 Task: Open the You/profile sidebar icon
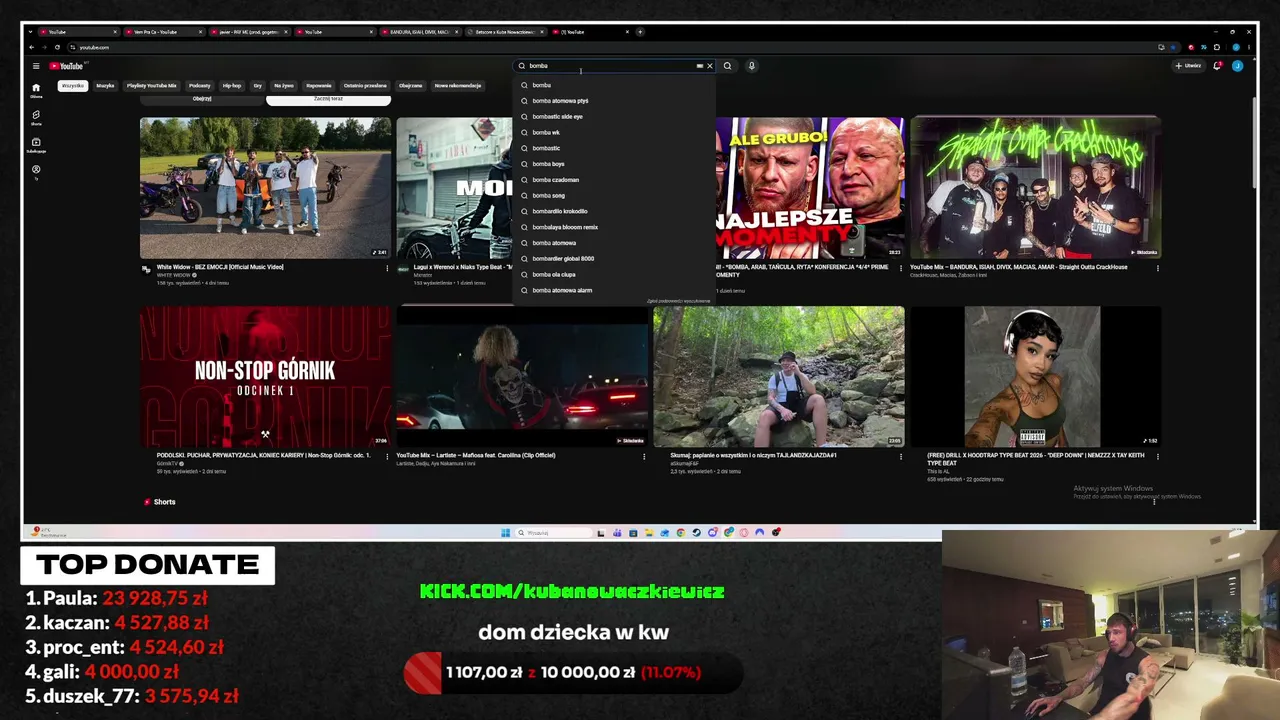36,171
